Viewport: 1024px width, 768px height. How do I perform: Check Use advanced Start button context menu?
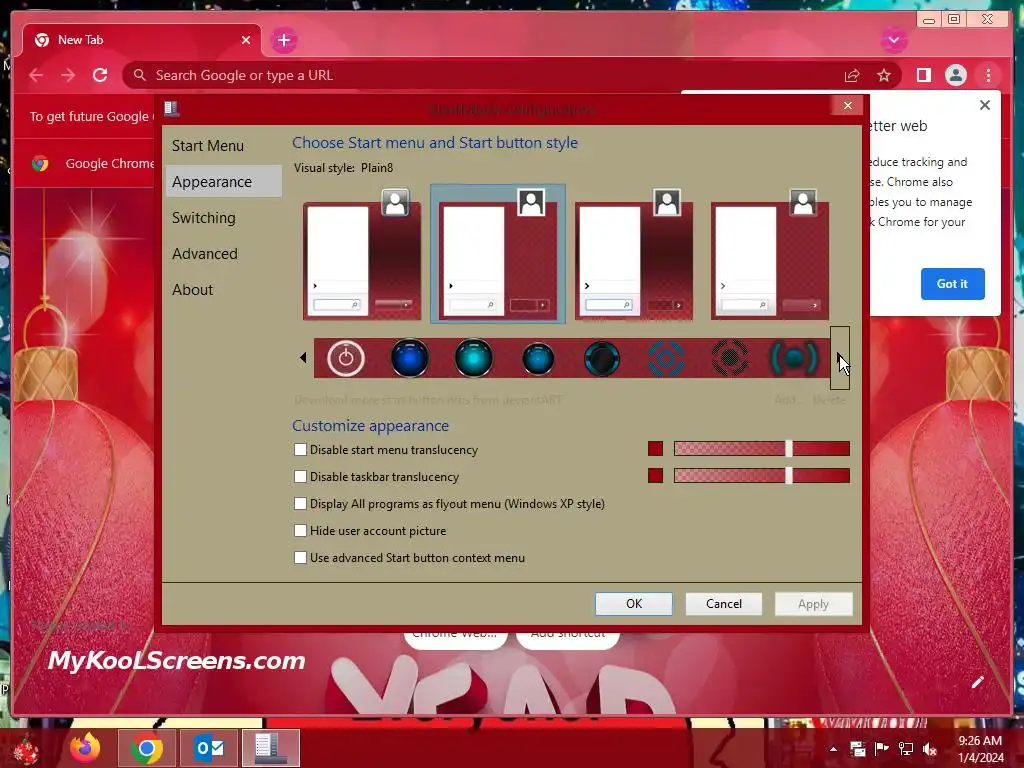tap(300, 558)
